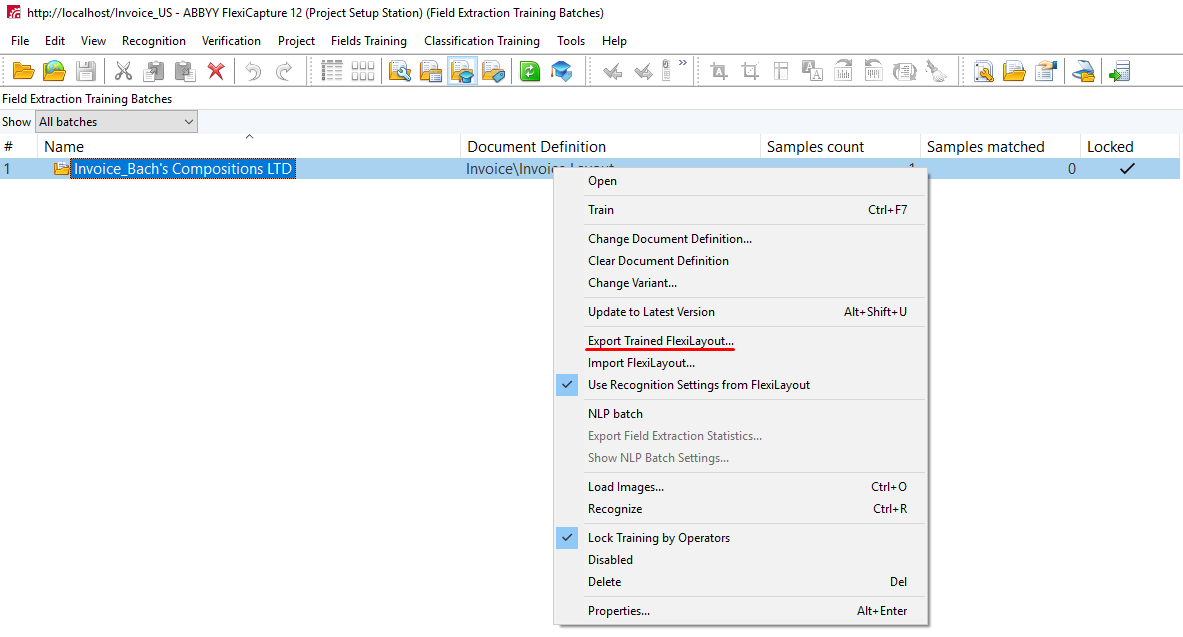Click the standalone blue graduation cap icon
The image size is (1183, 637).
point(561,72)
